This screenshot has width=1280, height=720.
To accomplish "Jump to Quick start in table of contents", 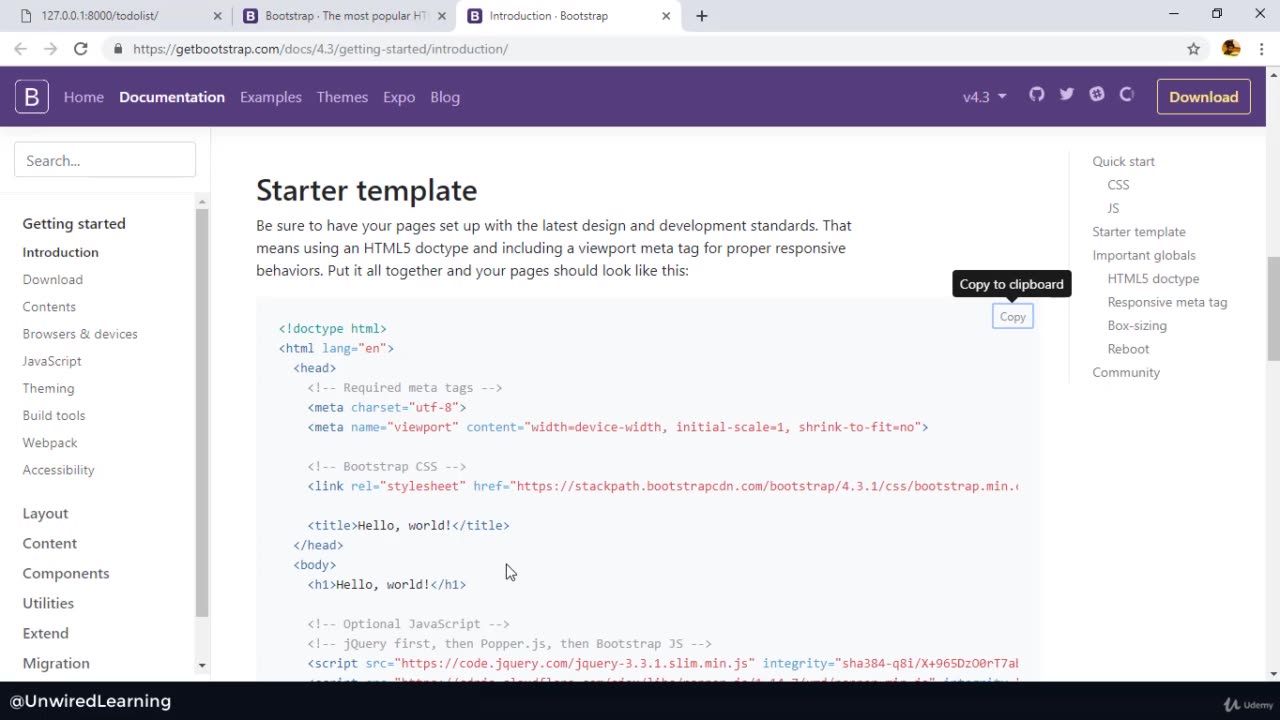I will coord(1123,161).
